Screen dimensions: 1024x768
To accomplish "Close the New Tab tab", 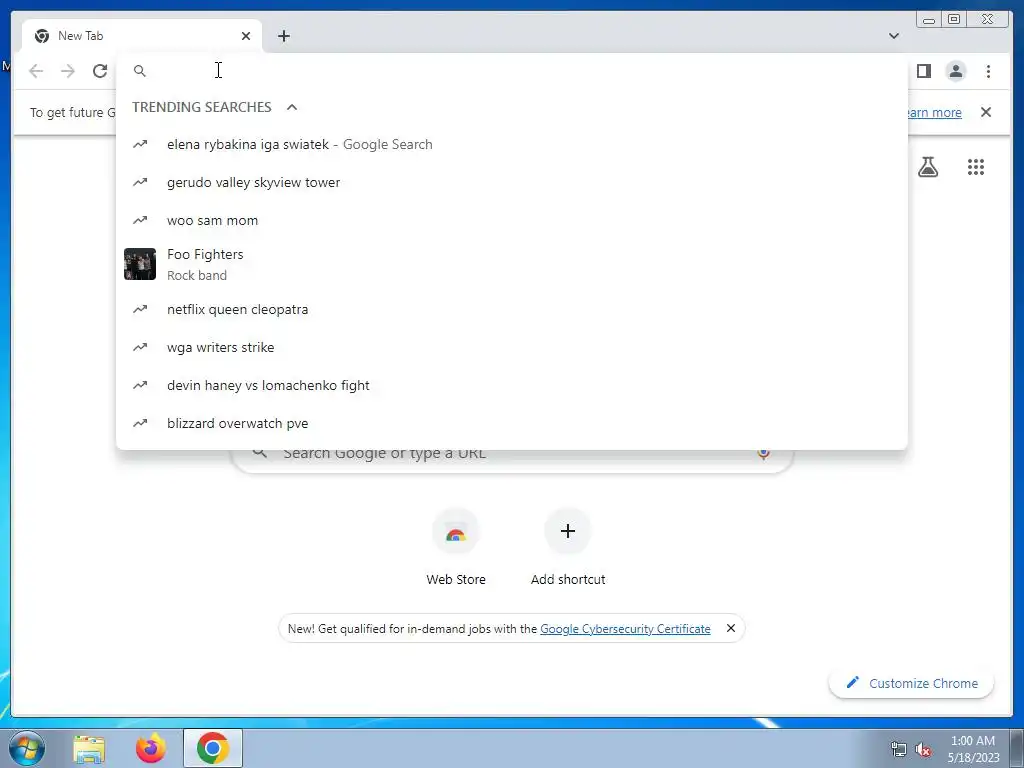I will click(x=246, y=36).
